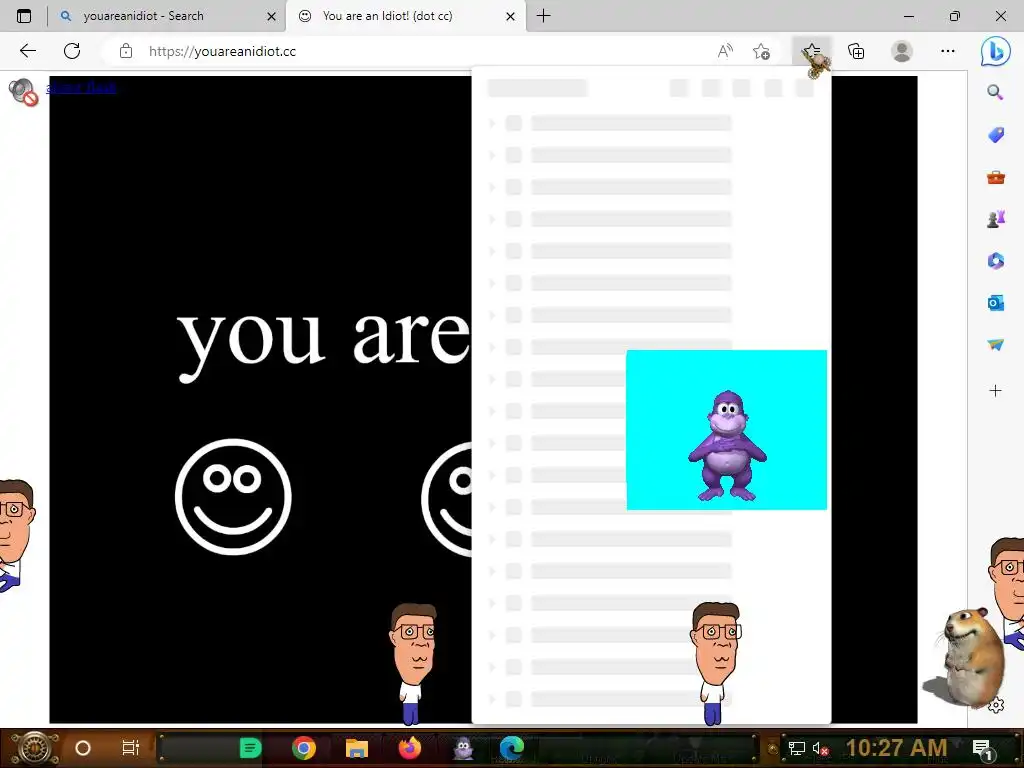This screenshot has width=1024, height=768.
Task: Open the Read aloud tool
Action: tap(725, 51)
